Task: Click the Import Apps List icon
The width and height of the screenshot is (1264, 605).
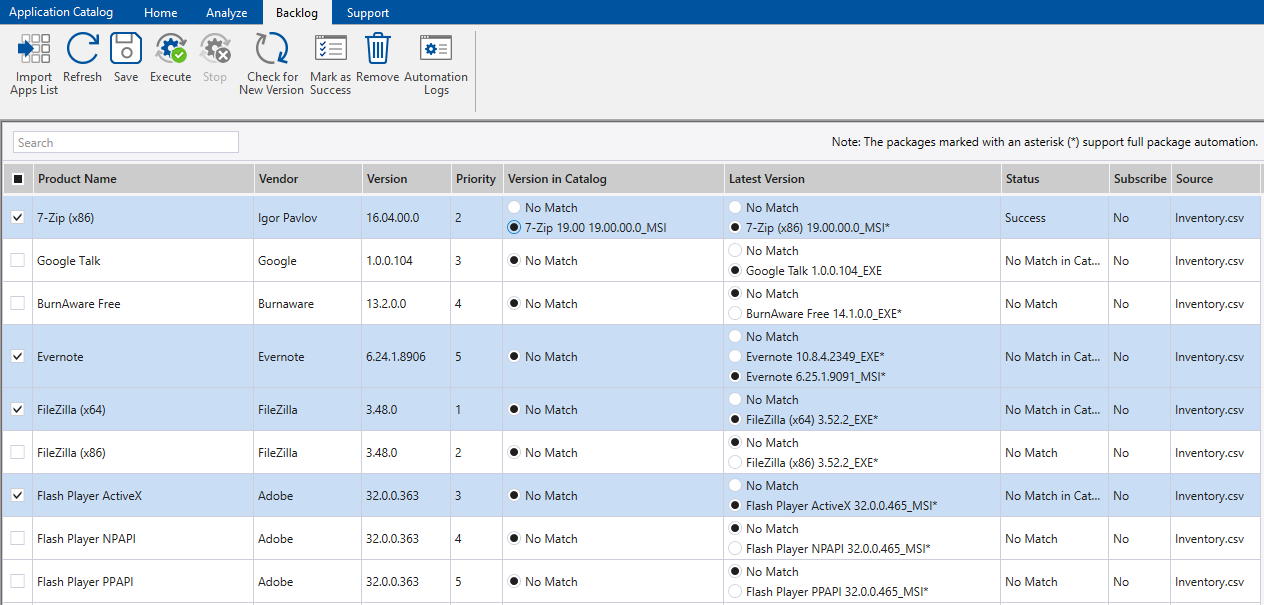Action: [x=35, y=49]
